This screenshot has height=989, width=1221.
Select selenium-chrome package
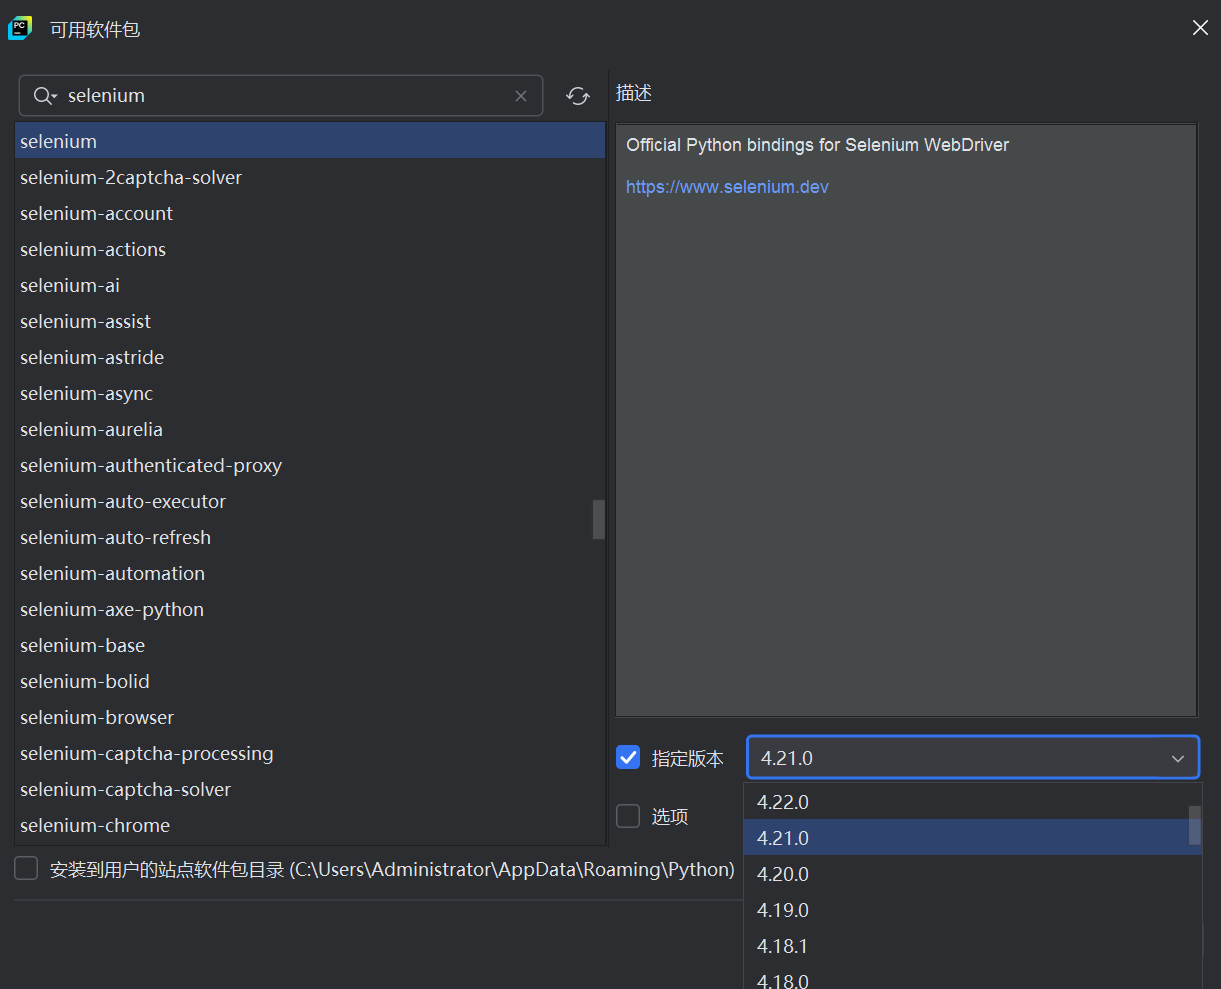(x=310, y=825)
